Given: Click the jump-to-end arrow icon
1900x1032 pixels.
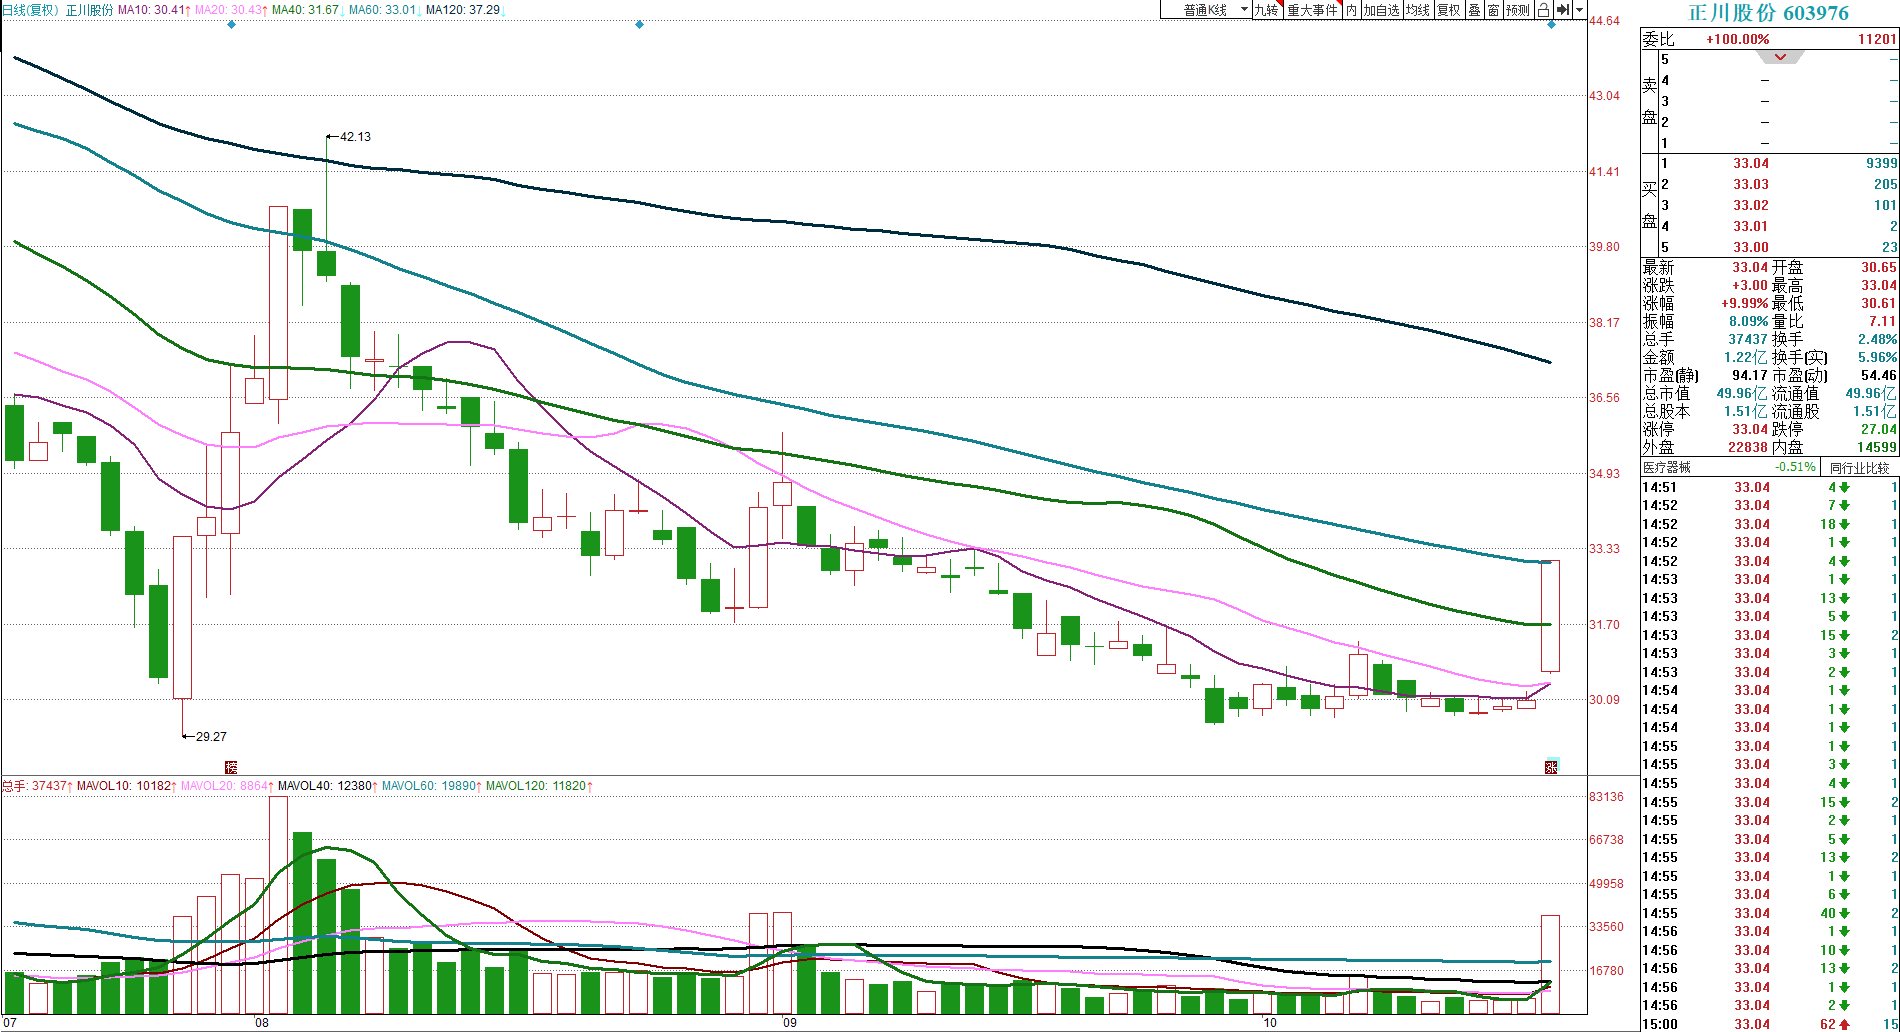Looking at the screenshot, I should [x=1563, y=10].
